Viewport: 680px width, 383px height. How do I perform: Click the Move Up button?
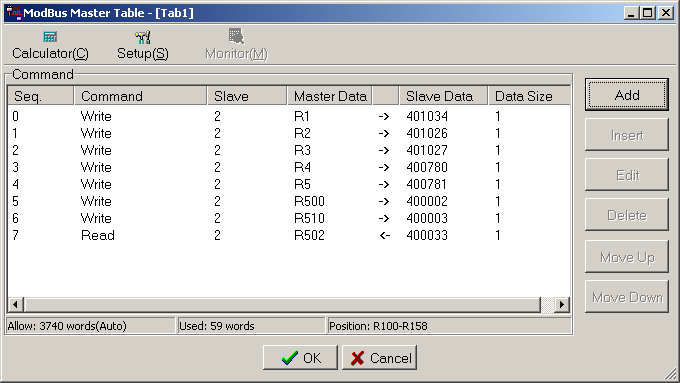point(627,257)
